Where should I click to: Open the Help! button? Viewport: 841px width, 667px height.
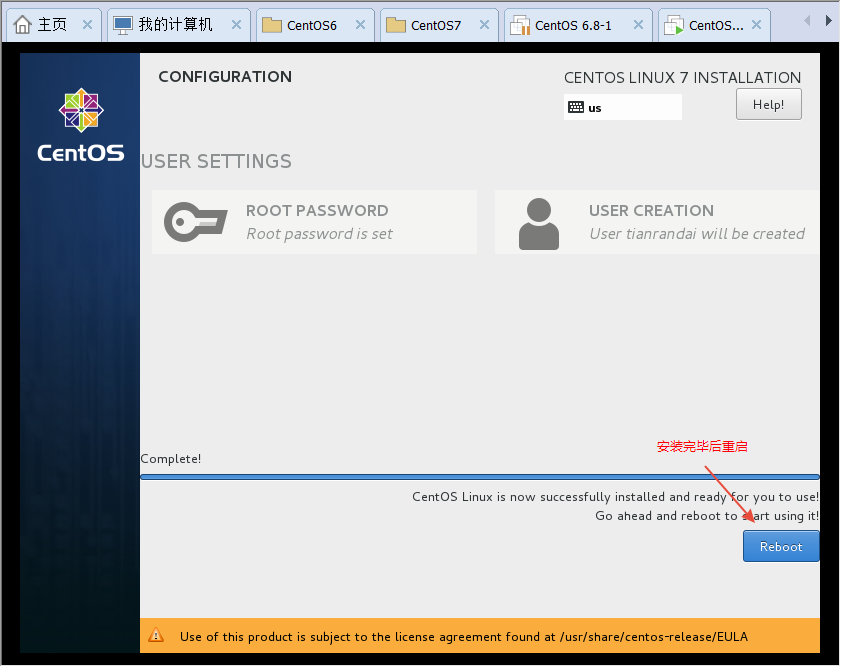click(x=768, y=104)
